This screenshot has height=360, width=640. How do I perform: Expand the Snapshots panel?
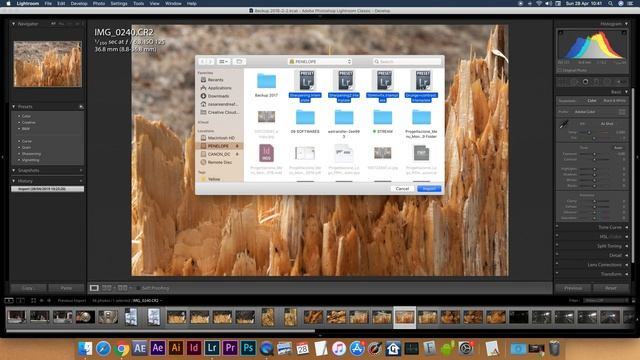point(13,170)
